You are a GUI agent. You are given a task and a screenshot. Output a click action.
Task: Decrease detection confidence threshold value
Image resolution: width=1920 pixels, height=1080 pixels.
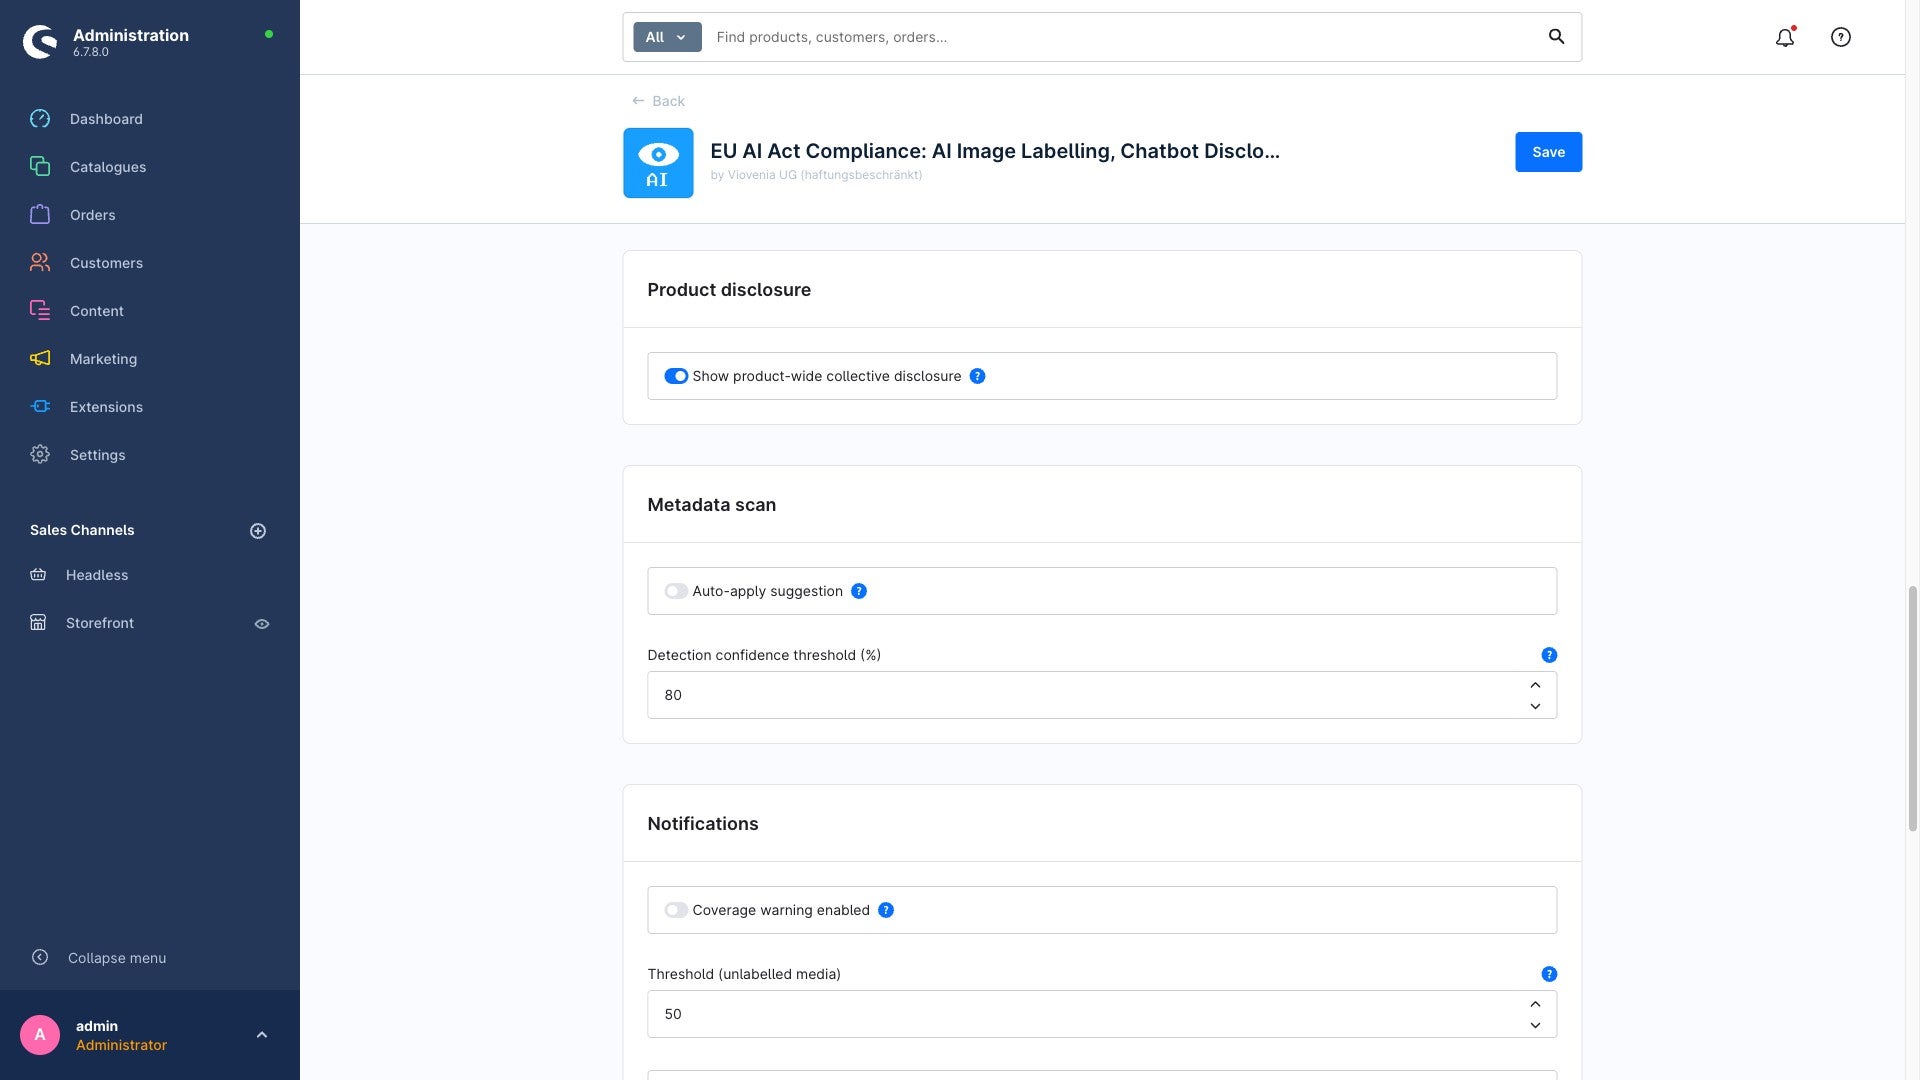[1535, 706]
